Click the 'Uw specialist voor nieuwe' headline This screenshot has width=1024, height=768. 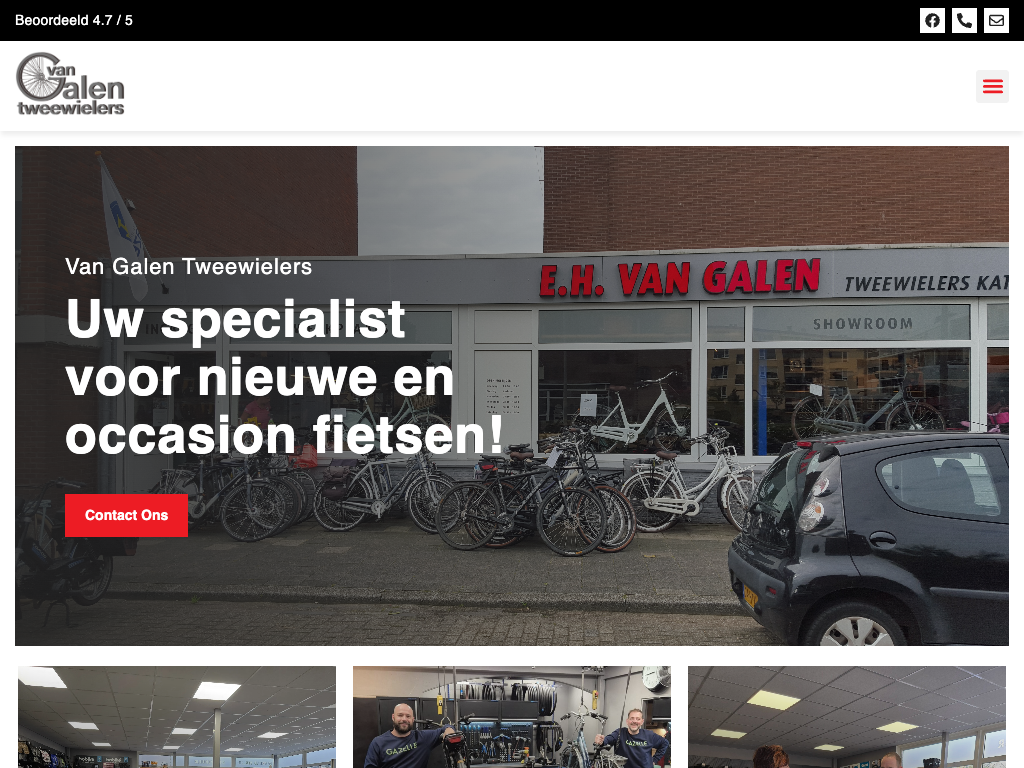285,376
